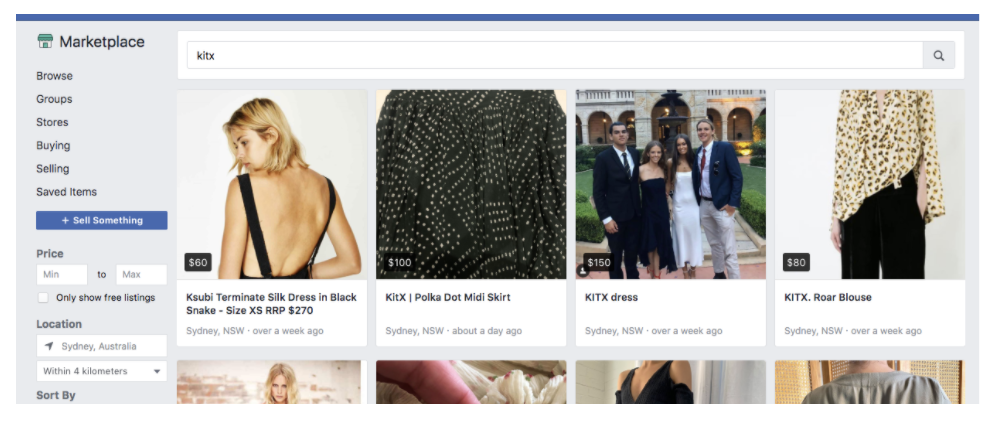The image size is (992, 428).
Task: Click the Price filter heading
Action: pyautogui.click(x=50, y=254)
